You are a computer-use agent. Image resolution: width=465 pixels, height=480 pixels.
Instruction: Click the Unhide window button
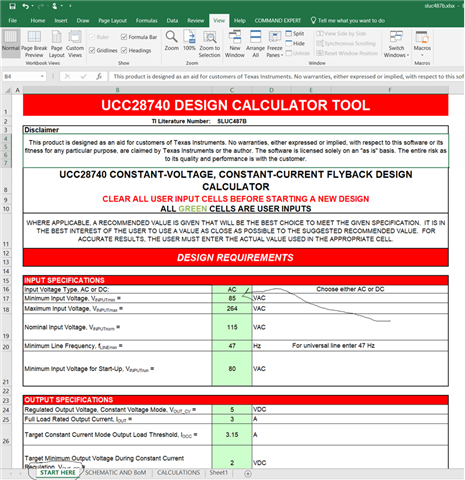(x=298, y=53)
